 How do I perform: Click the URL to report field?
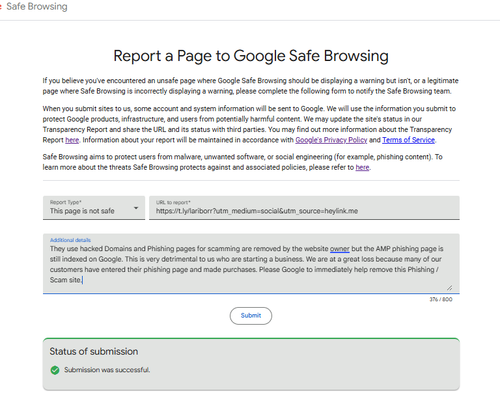tap(304, 208)
